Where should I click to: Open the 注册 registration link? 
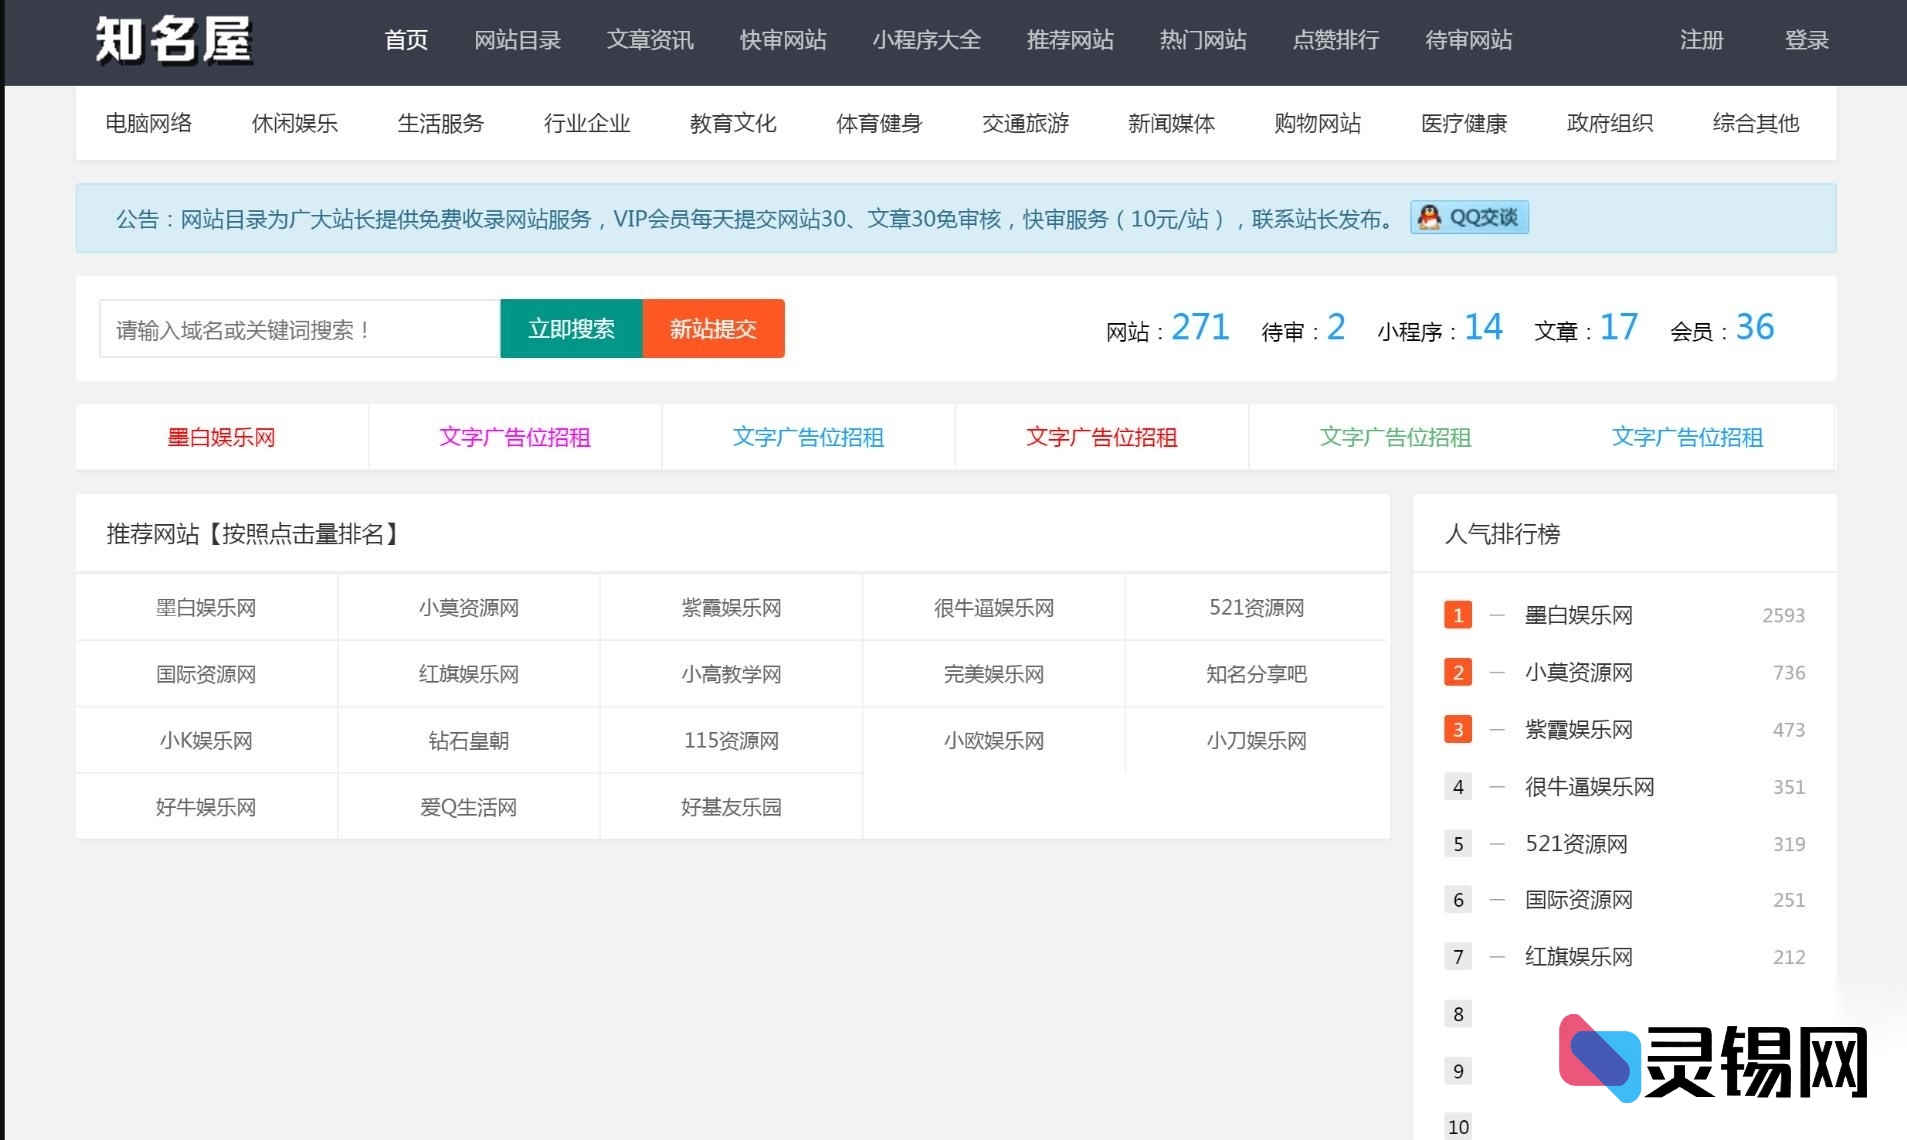point(1700,40)
